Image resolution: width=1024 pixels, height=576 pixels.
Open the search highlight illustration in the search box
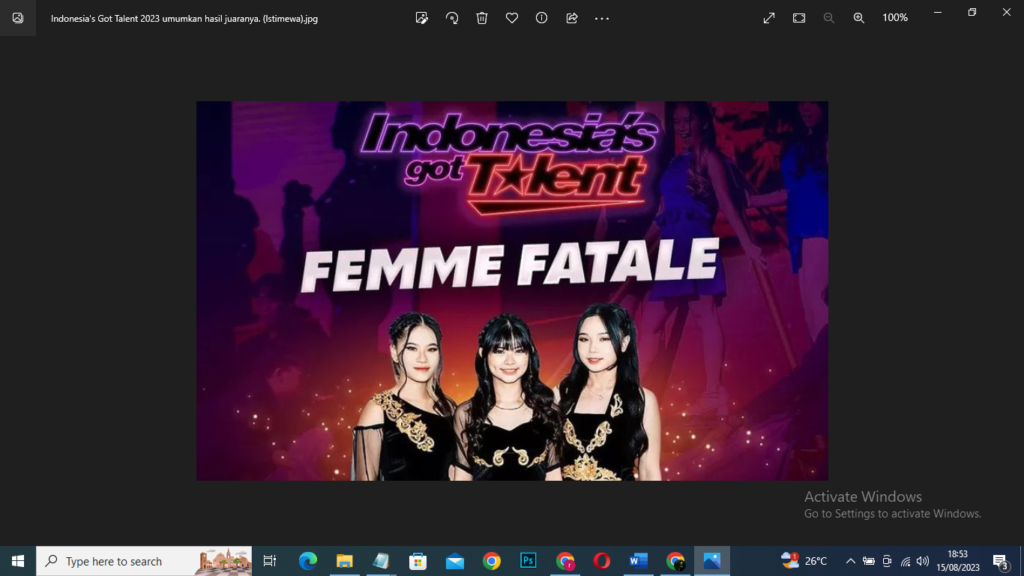click(224, 561)
